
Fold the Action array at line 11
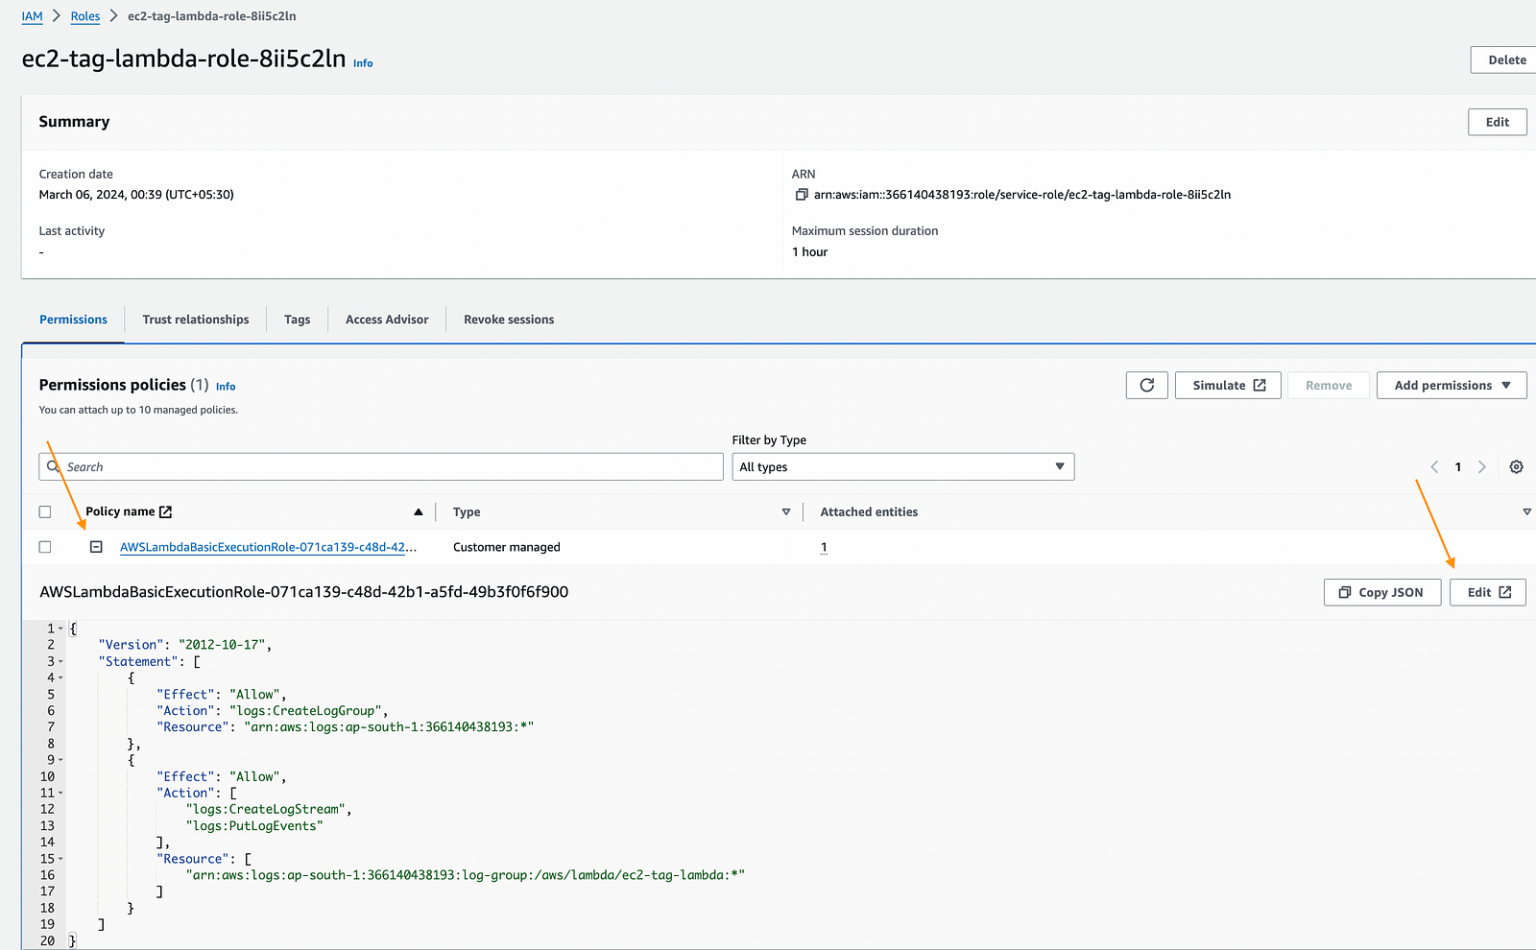coord(61,793)
